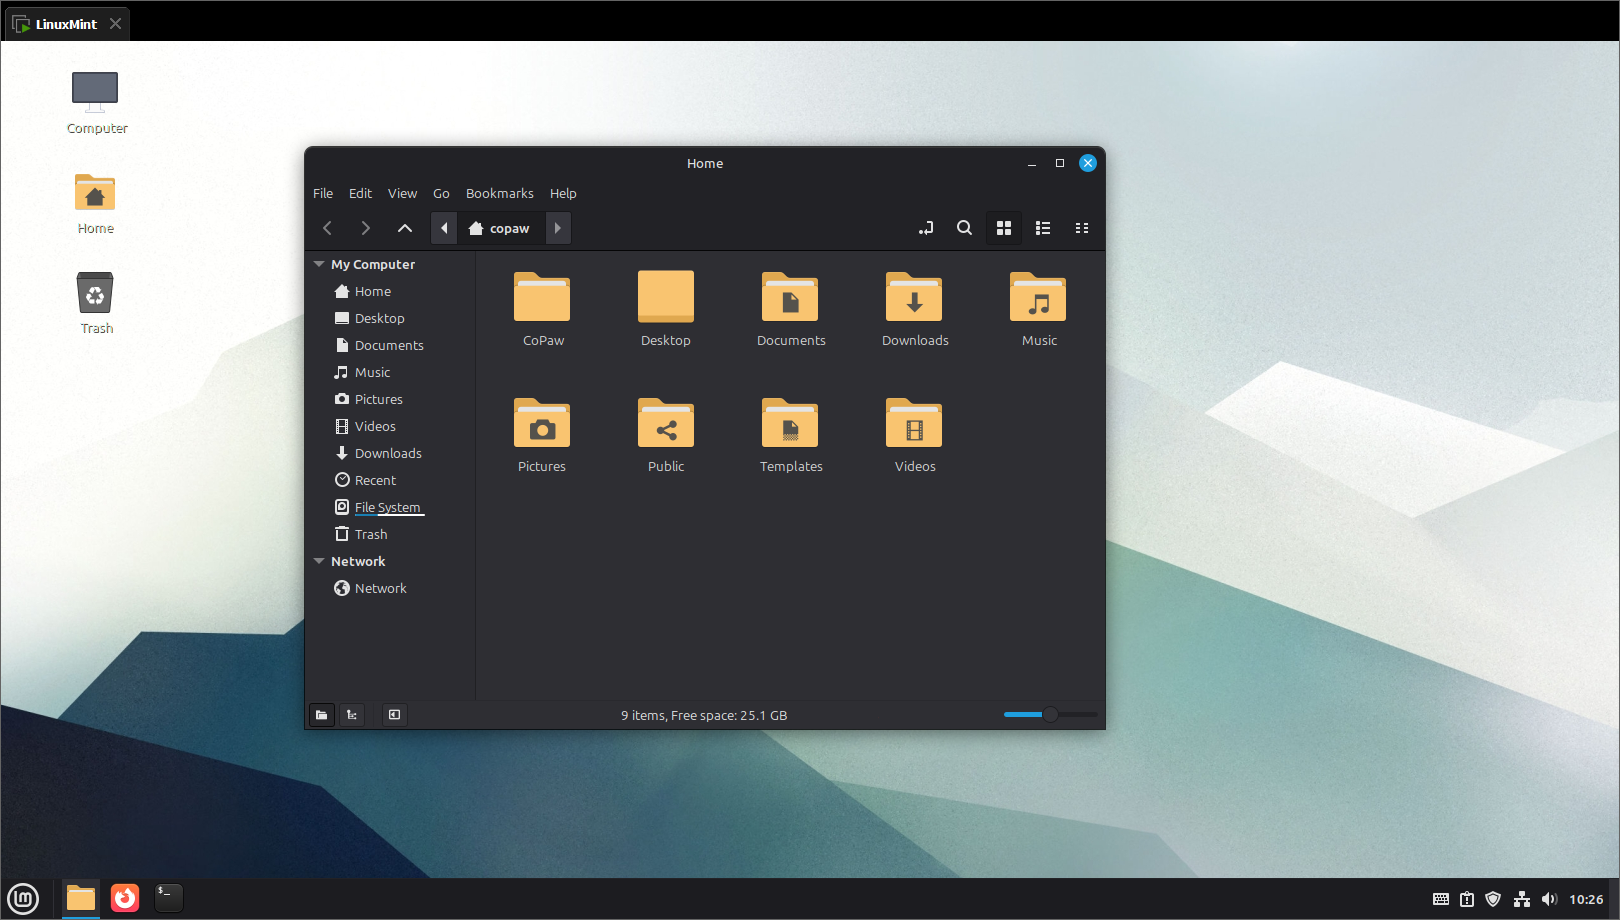
Task: Switch to compact view mode
Action: pos(1082,228)
